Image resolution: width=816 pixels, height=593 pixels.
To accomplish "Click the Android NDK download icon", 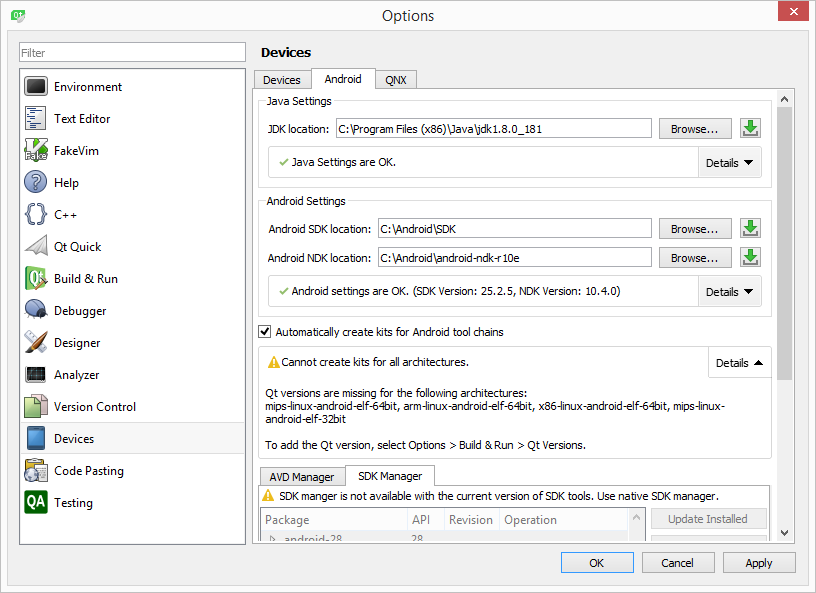I will click(x=750, y=258).
